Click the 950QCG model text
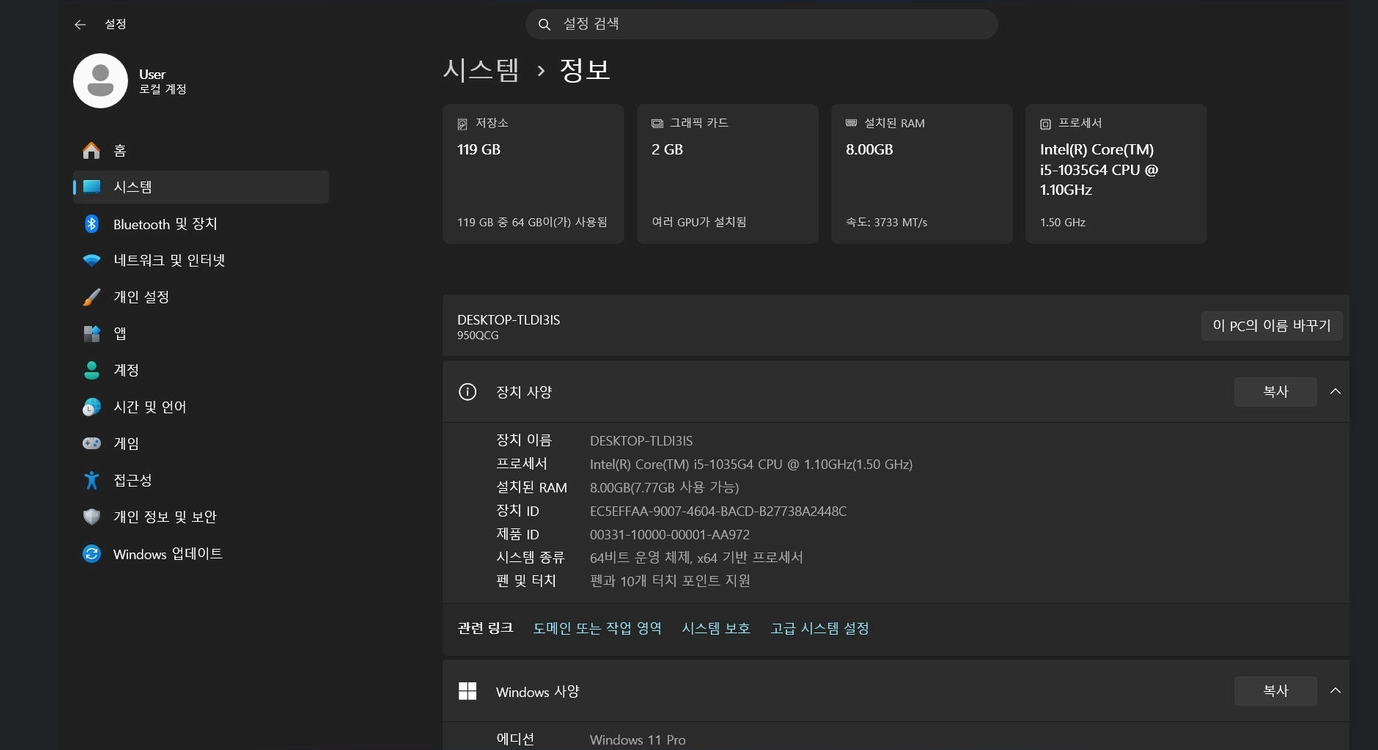This screenshot has width=1378, height=750. click(478, 336)
